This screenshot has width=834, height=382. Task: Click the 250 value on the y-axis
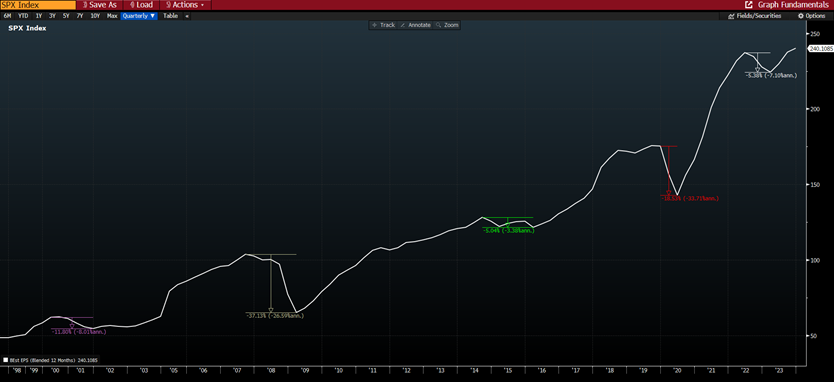coord(814,34)
